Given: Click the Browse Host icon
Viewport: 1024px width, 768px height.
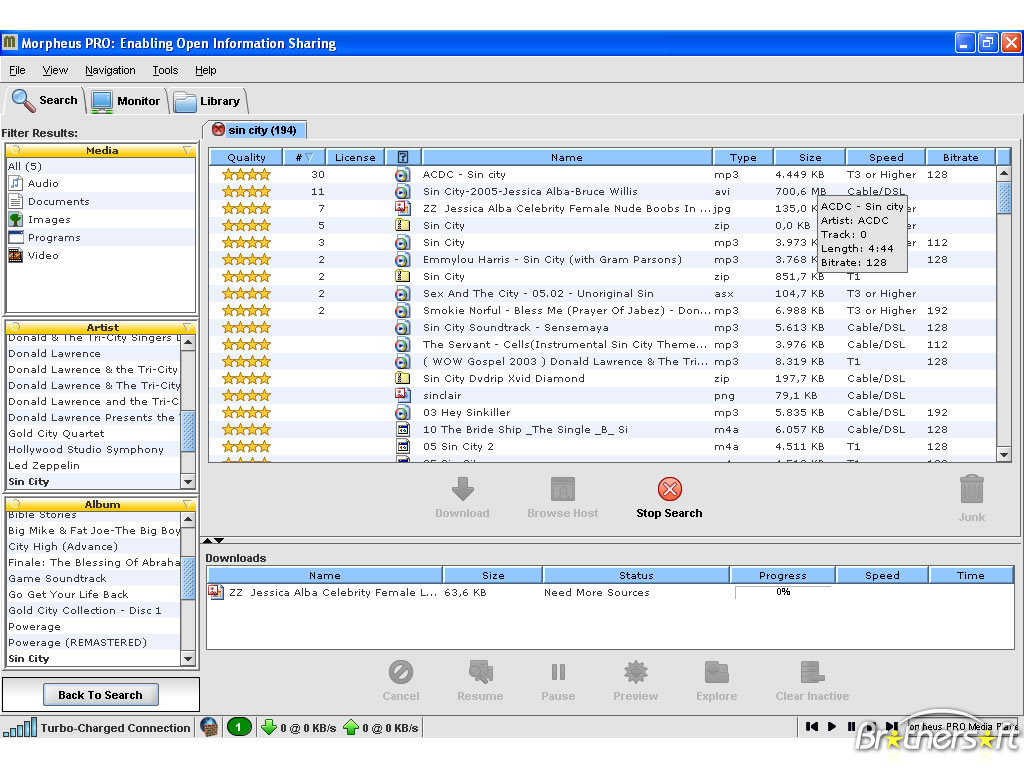Looking at the screenshot, I should click(562, 488).
